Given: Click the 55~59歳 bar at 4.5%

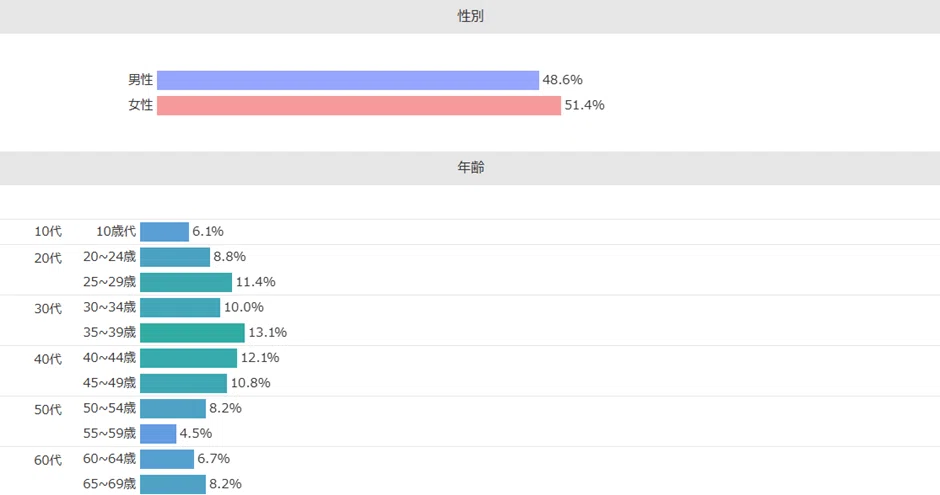Looking at the screenshot, I should [x=158, y=433].
